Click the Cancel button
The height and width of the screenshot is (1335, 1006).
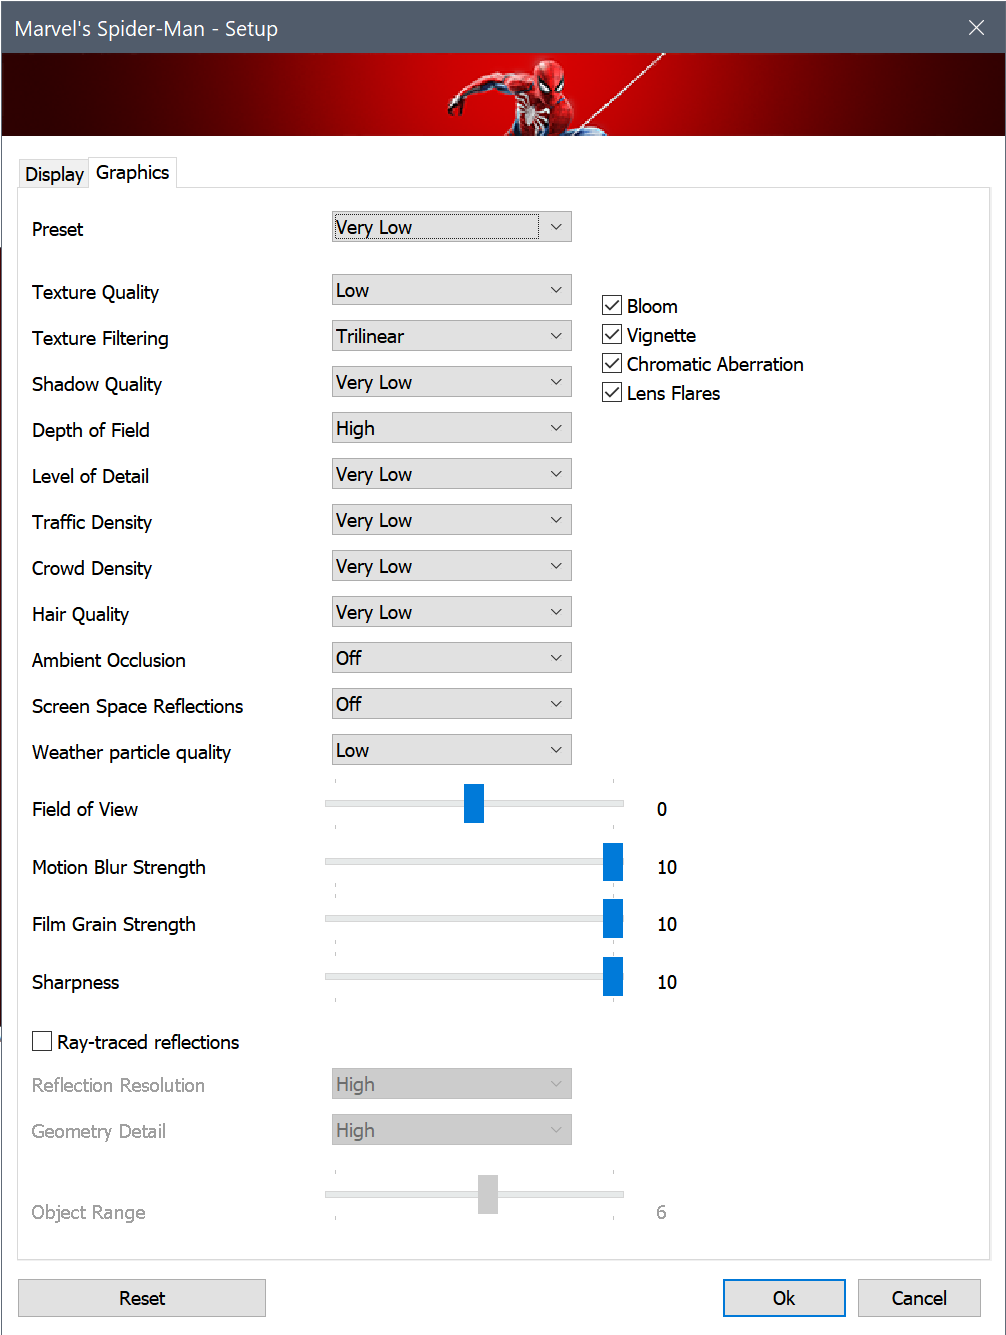click(x=919, y=1298)
